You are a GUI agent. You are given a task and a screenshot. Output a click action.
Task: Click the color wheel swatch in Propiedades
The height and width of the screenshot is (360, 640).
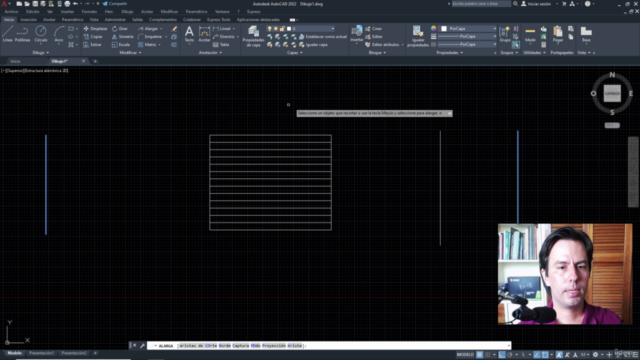[x=433, y=29]
